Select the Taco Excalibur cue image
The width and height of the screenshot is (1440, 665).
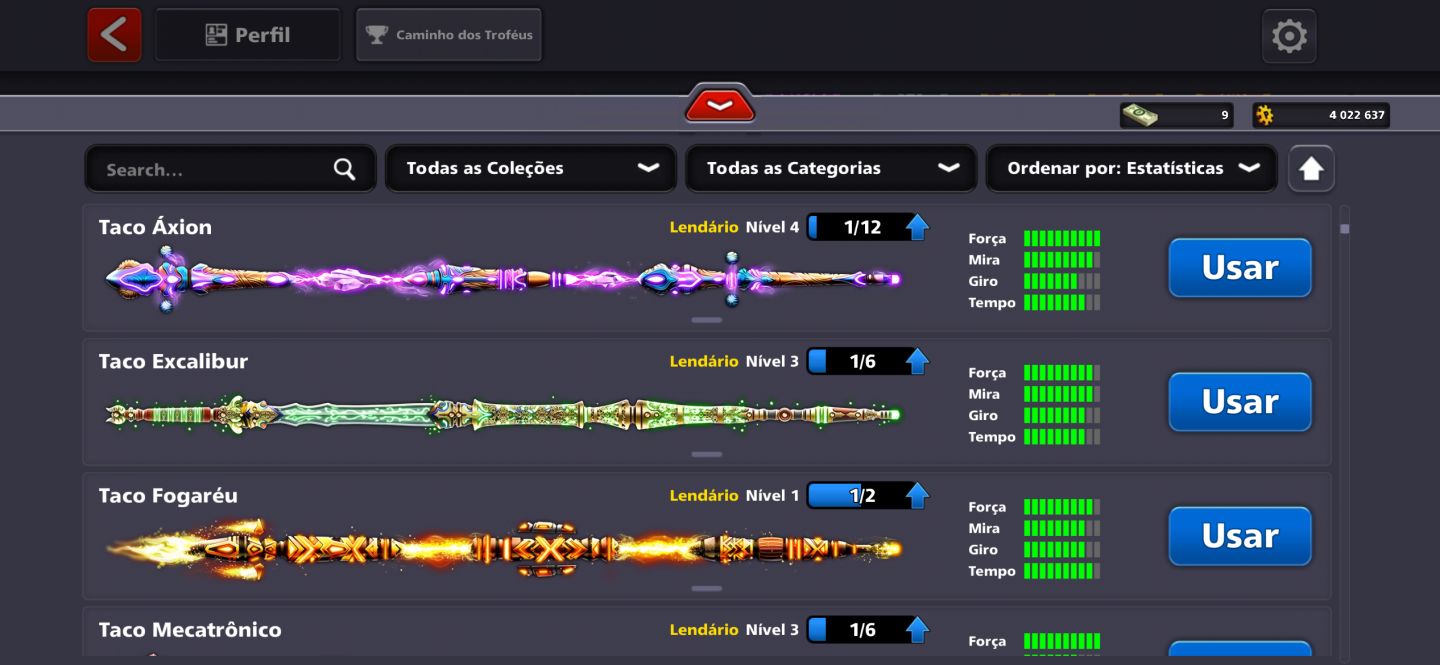[503, 413]
